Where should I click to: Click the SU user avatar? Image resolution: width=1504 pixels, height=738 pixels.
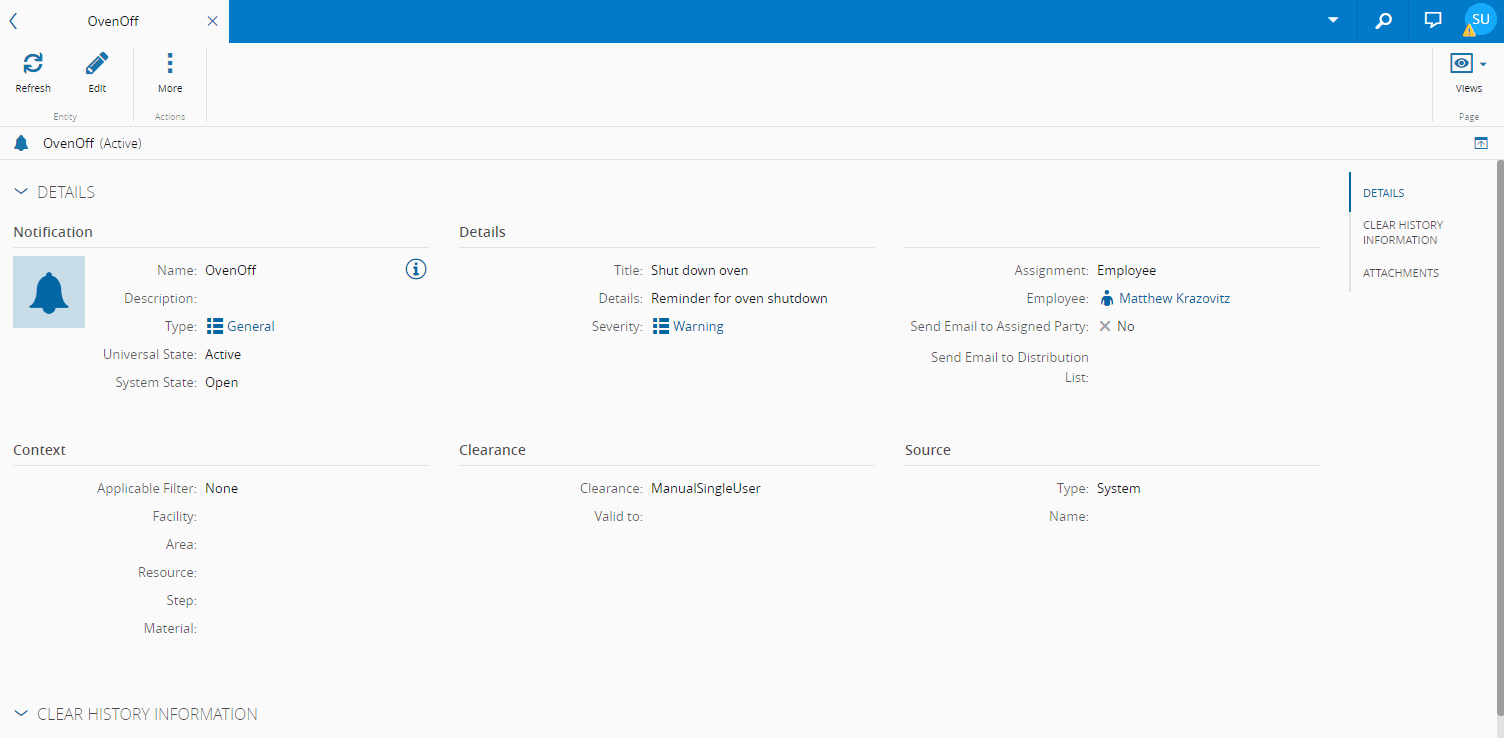(x=1480, y=20)
